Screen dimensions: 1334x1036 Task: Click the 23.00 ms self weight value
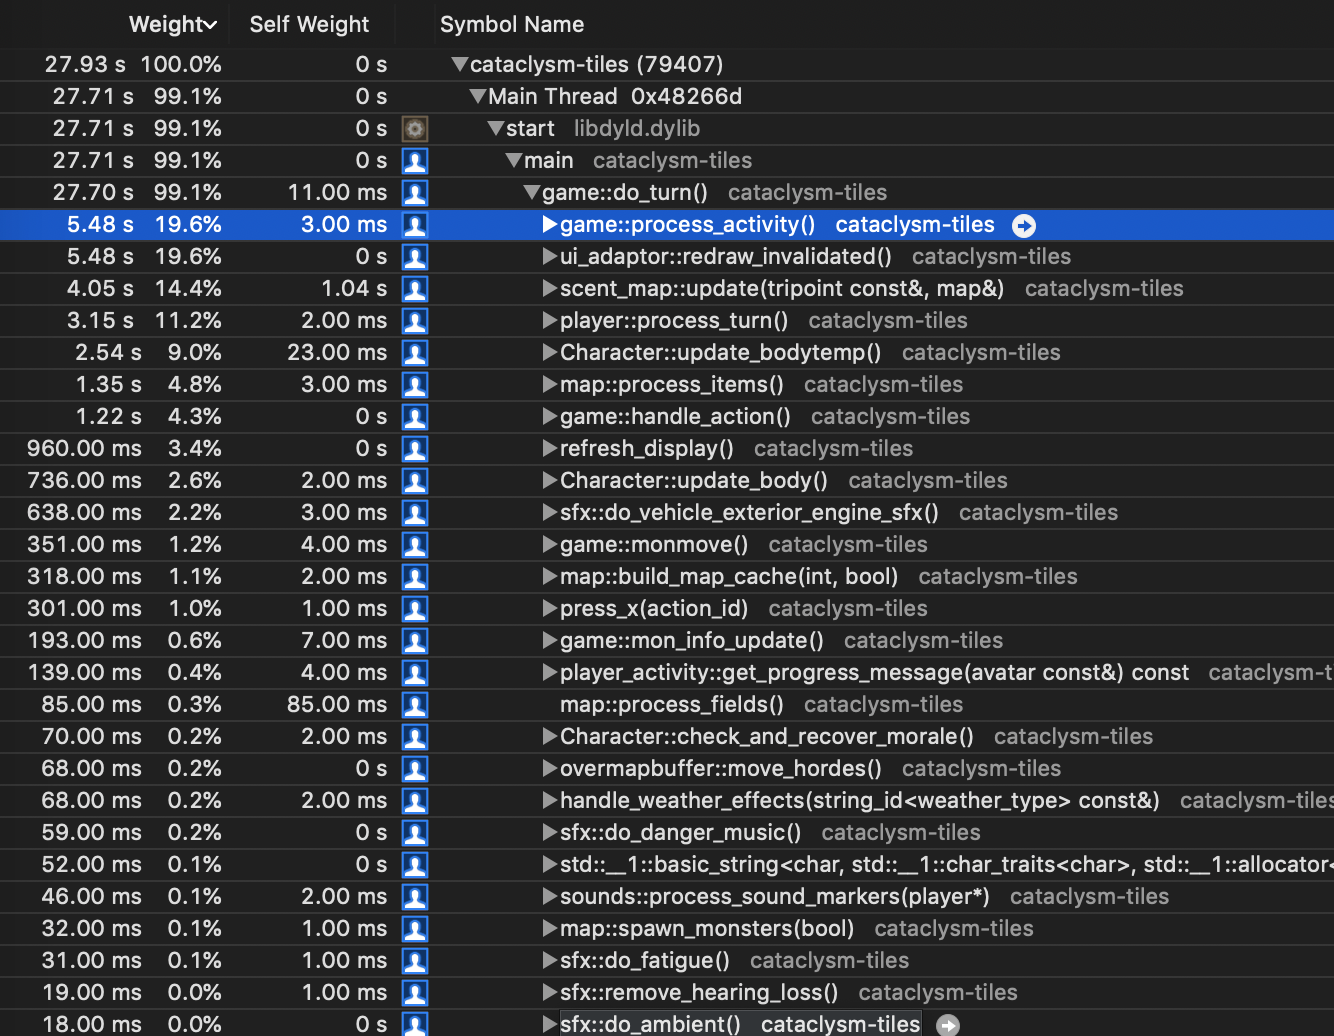coord(337,353)
